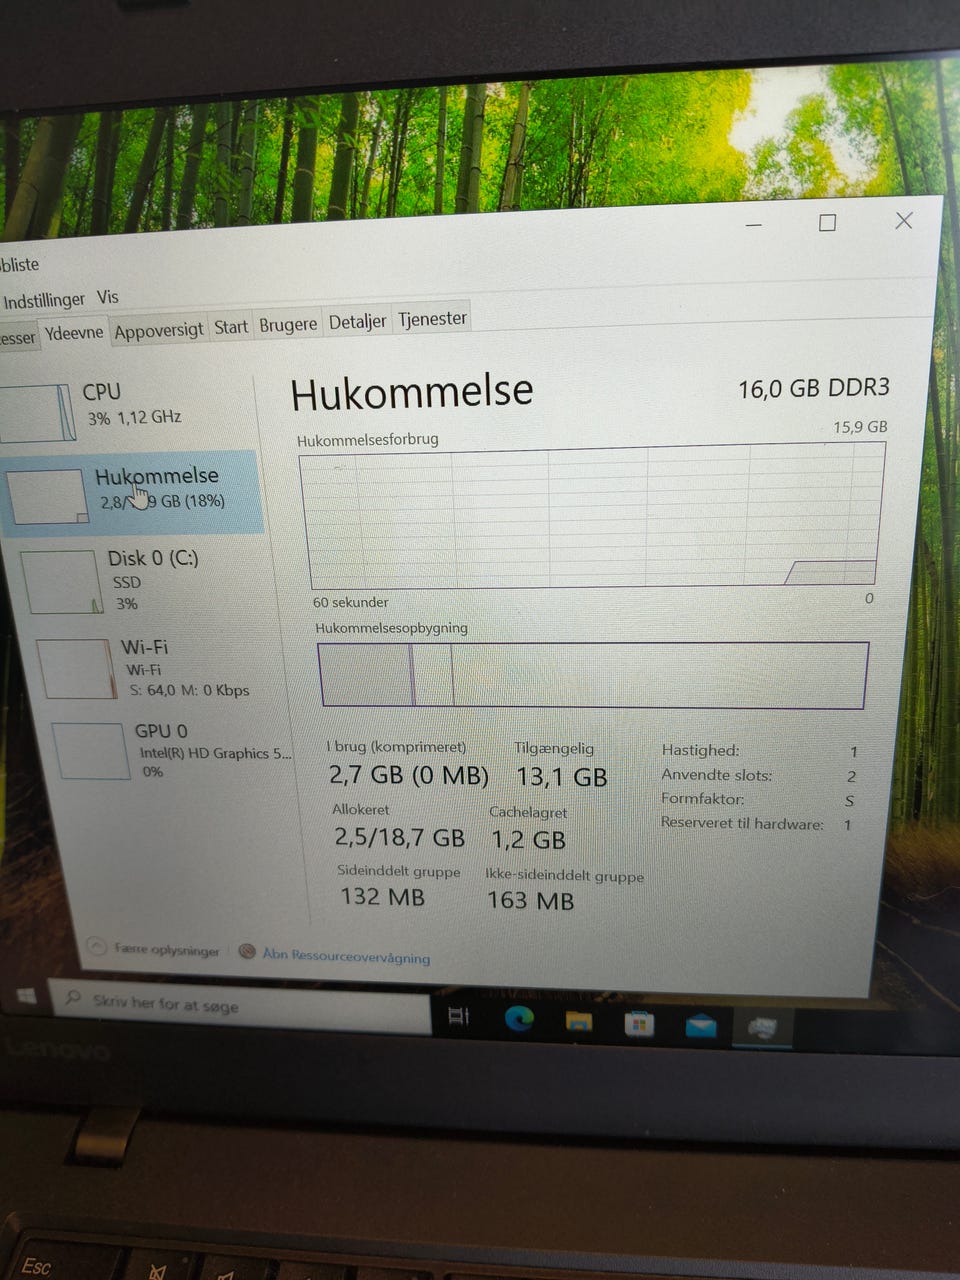The image size is (960, 1280).
Task: Minimize the Task Manager window
Action: pyautogui.click(x=754, y=225)
